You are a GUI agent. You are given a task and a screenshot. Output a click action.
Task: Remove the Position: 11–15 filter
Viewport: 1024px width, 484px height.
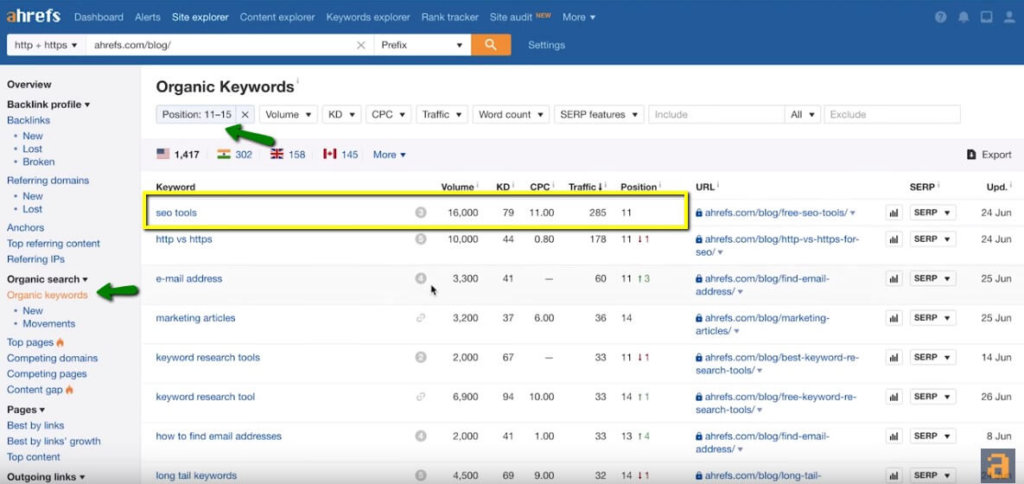(x=245, y=114)
